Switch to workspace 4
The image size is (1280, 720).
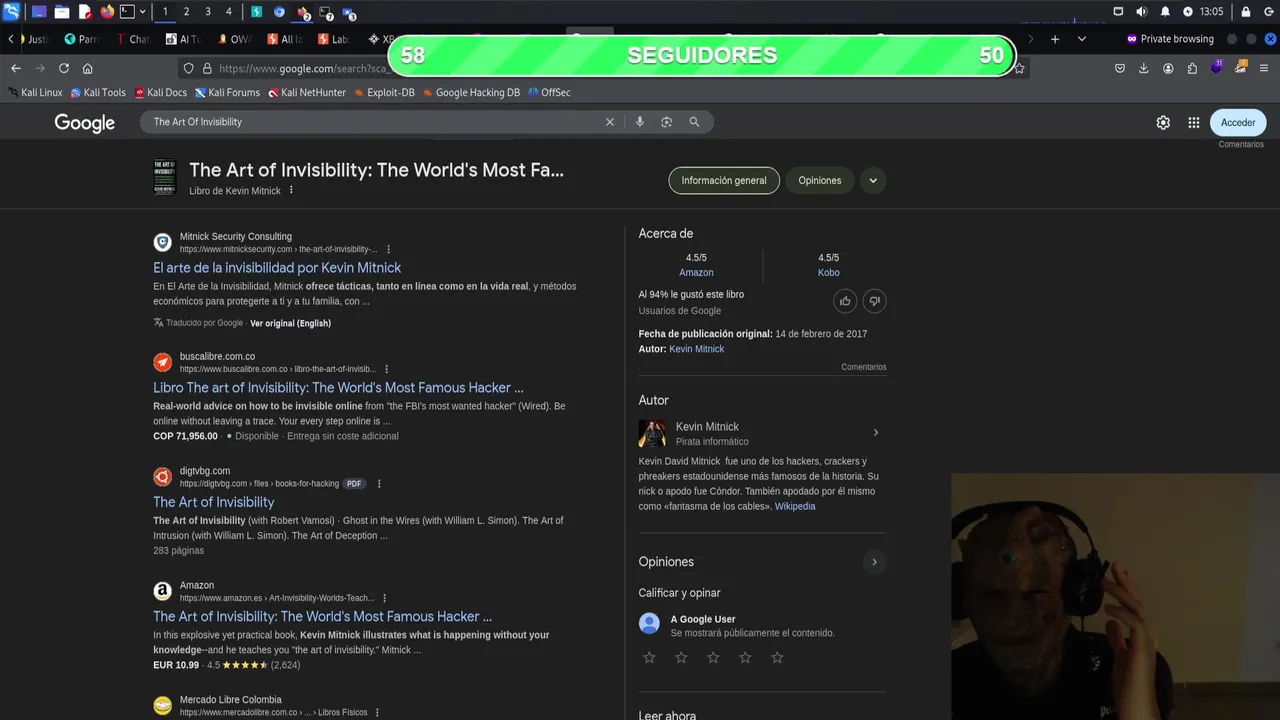[228, 12]
